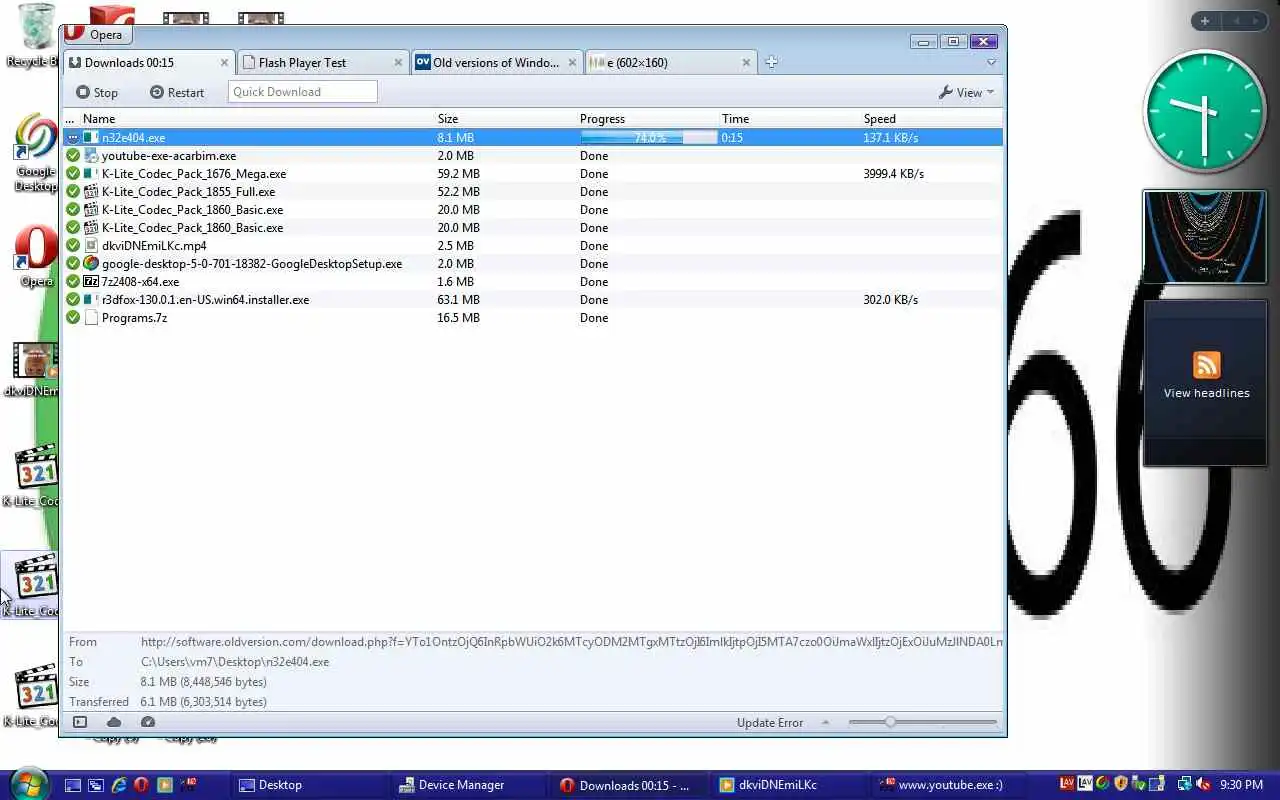Click View headlines in the feed gadget

[x=1206, y=393]
